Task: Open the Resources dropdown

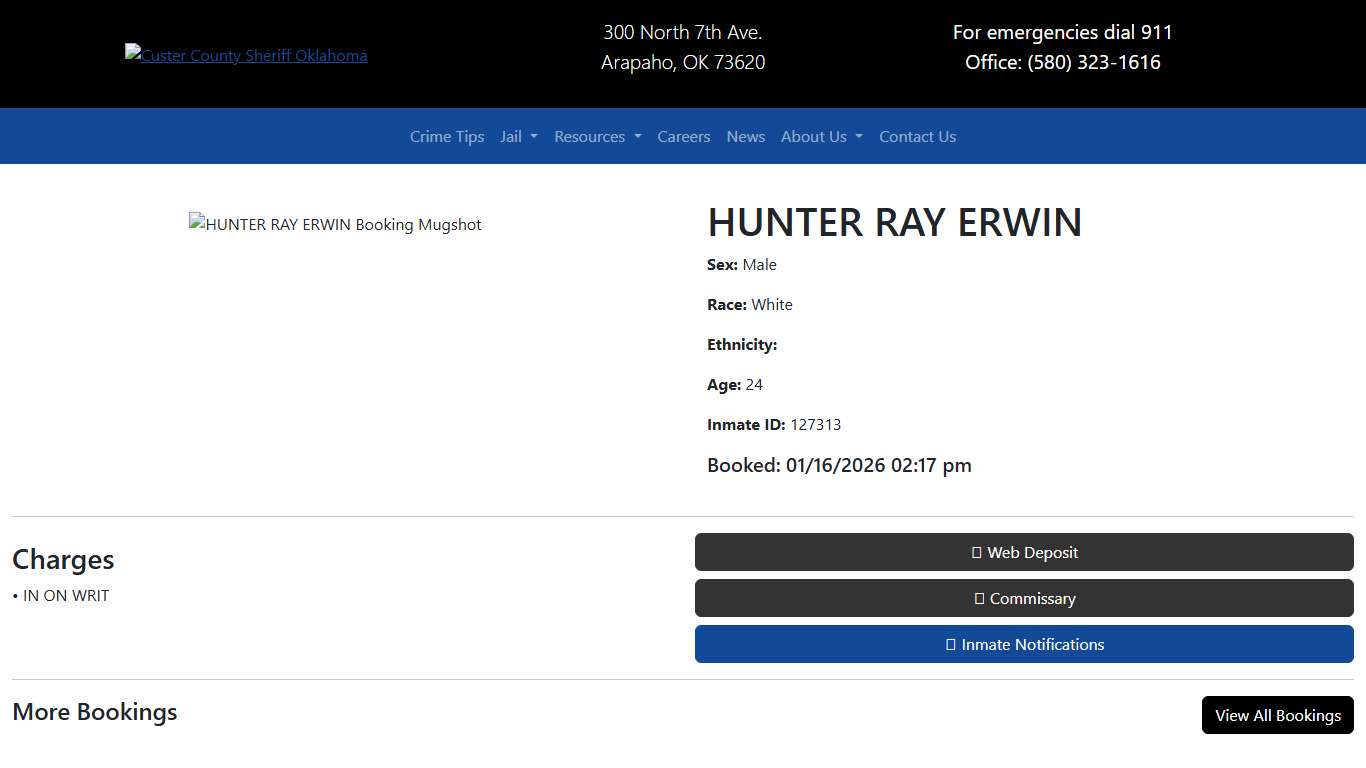Action: point(597,136)
